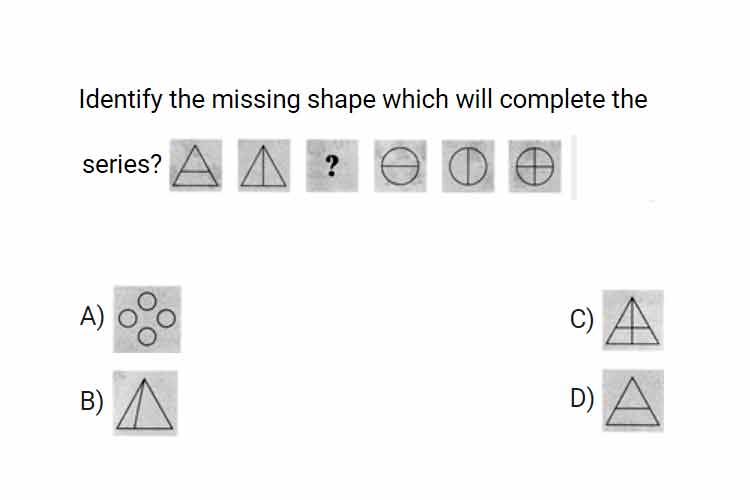Click the bottommost circle in option A
This screenshot has height=500, width=750.
pyautogui.click(x=147, y=336)
